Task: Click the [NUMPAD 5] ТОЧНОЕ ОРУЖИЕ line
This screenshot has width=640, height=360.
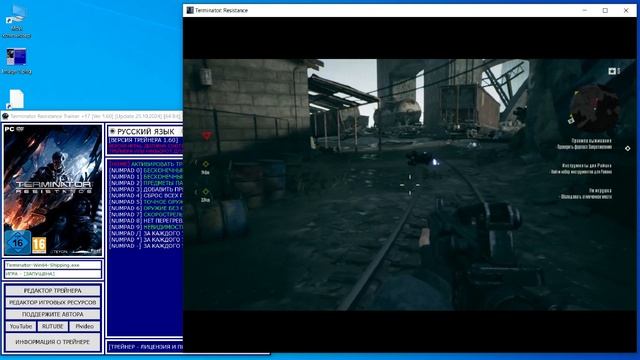Action: 146,202
